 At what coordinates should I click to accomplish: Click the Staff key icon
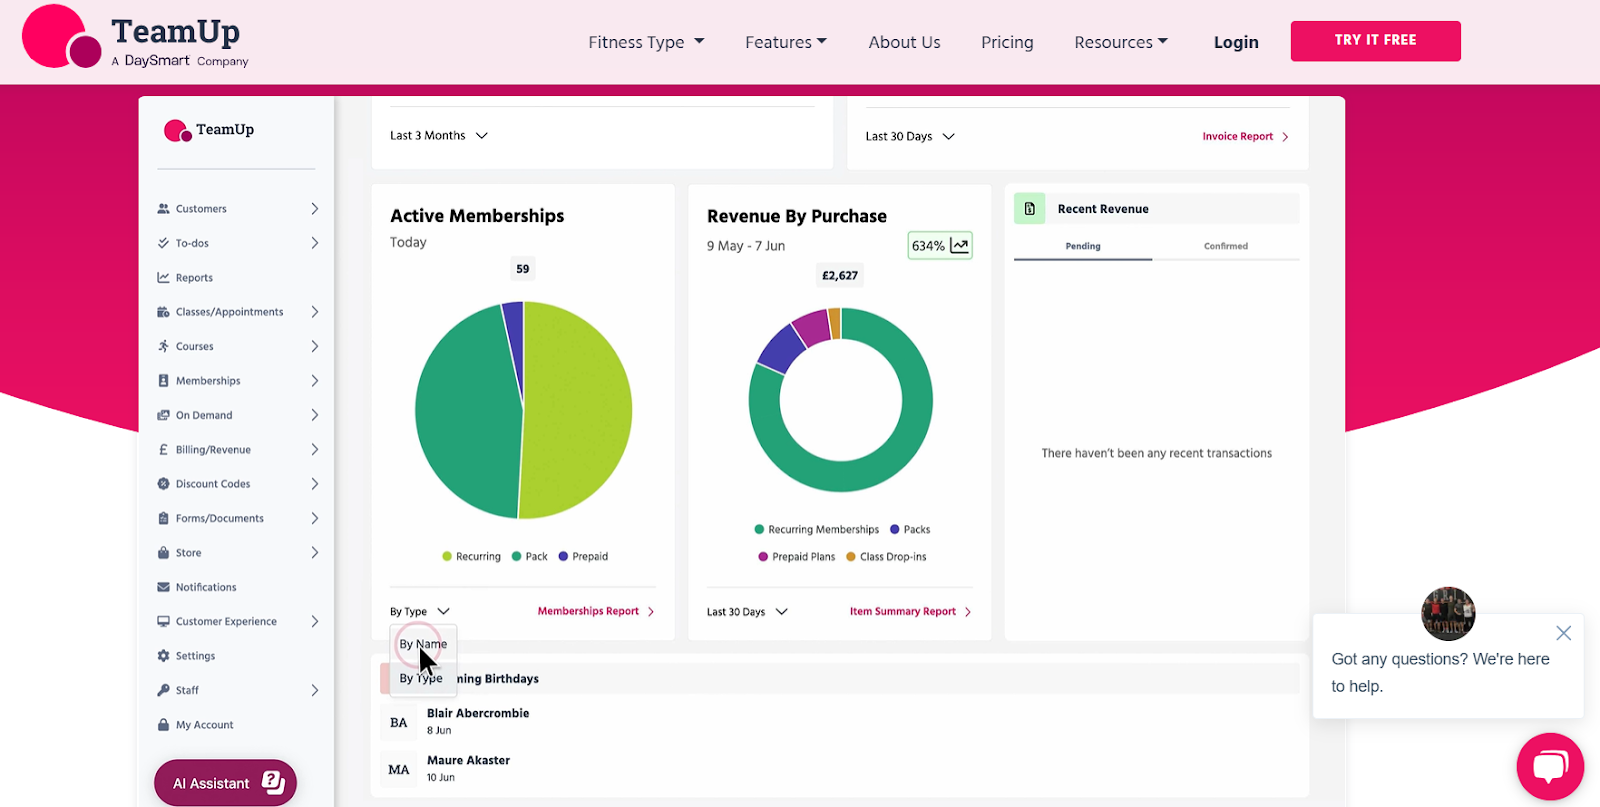coord(163,690)
